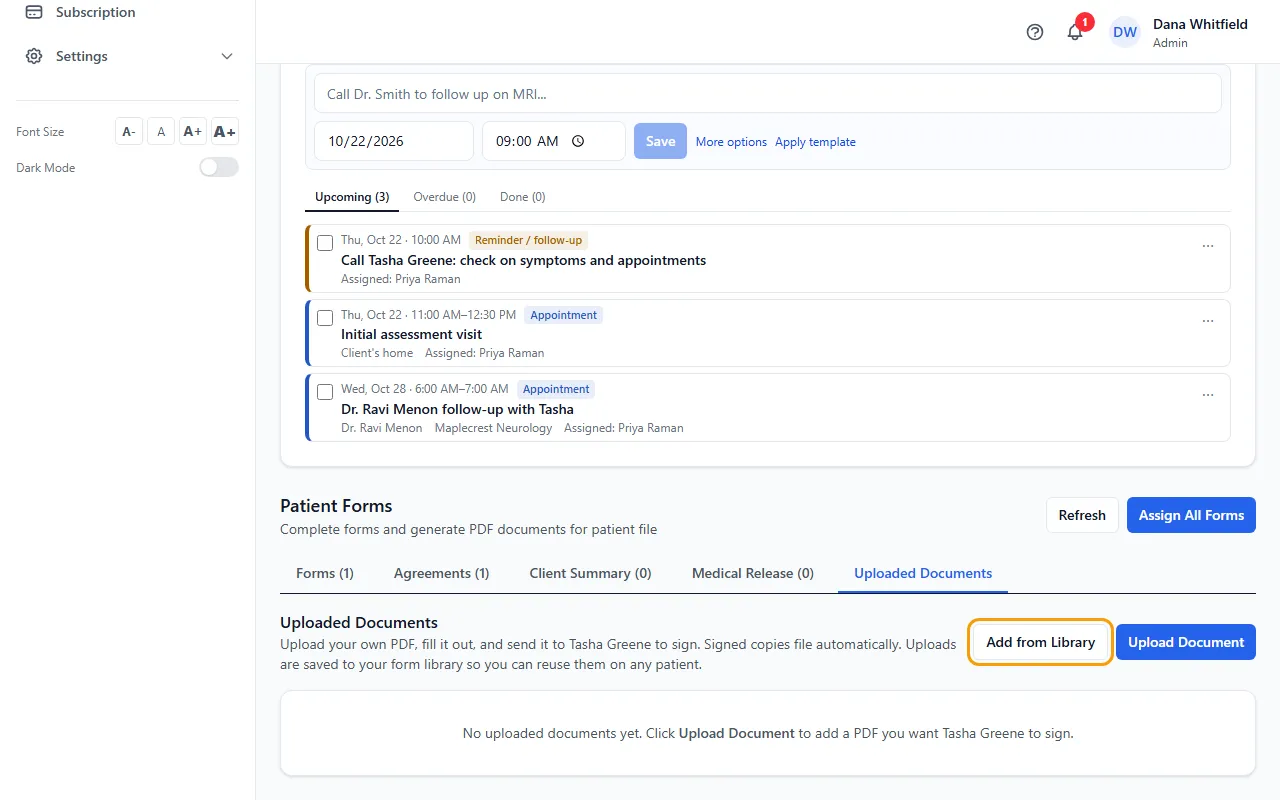Toggle the Dark Mode switch
This screenshot has height=800, width=1280.
219,167
